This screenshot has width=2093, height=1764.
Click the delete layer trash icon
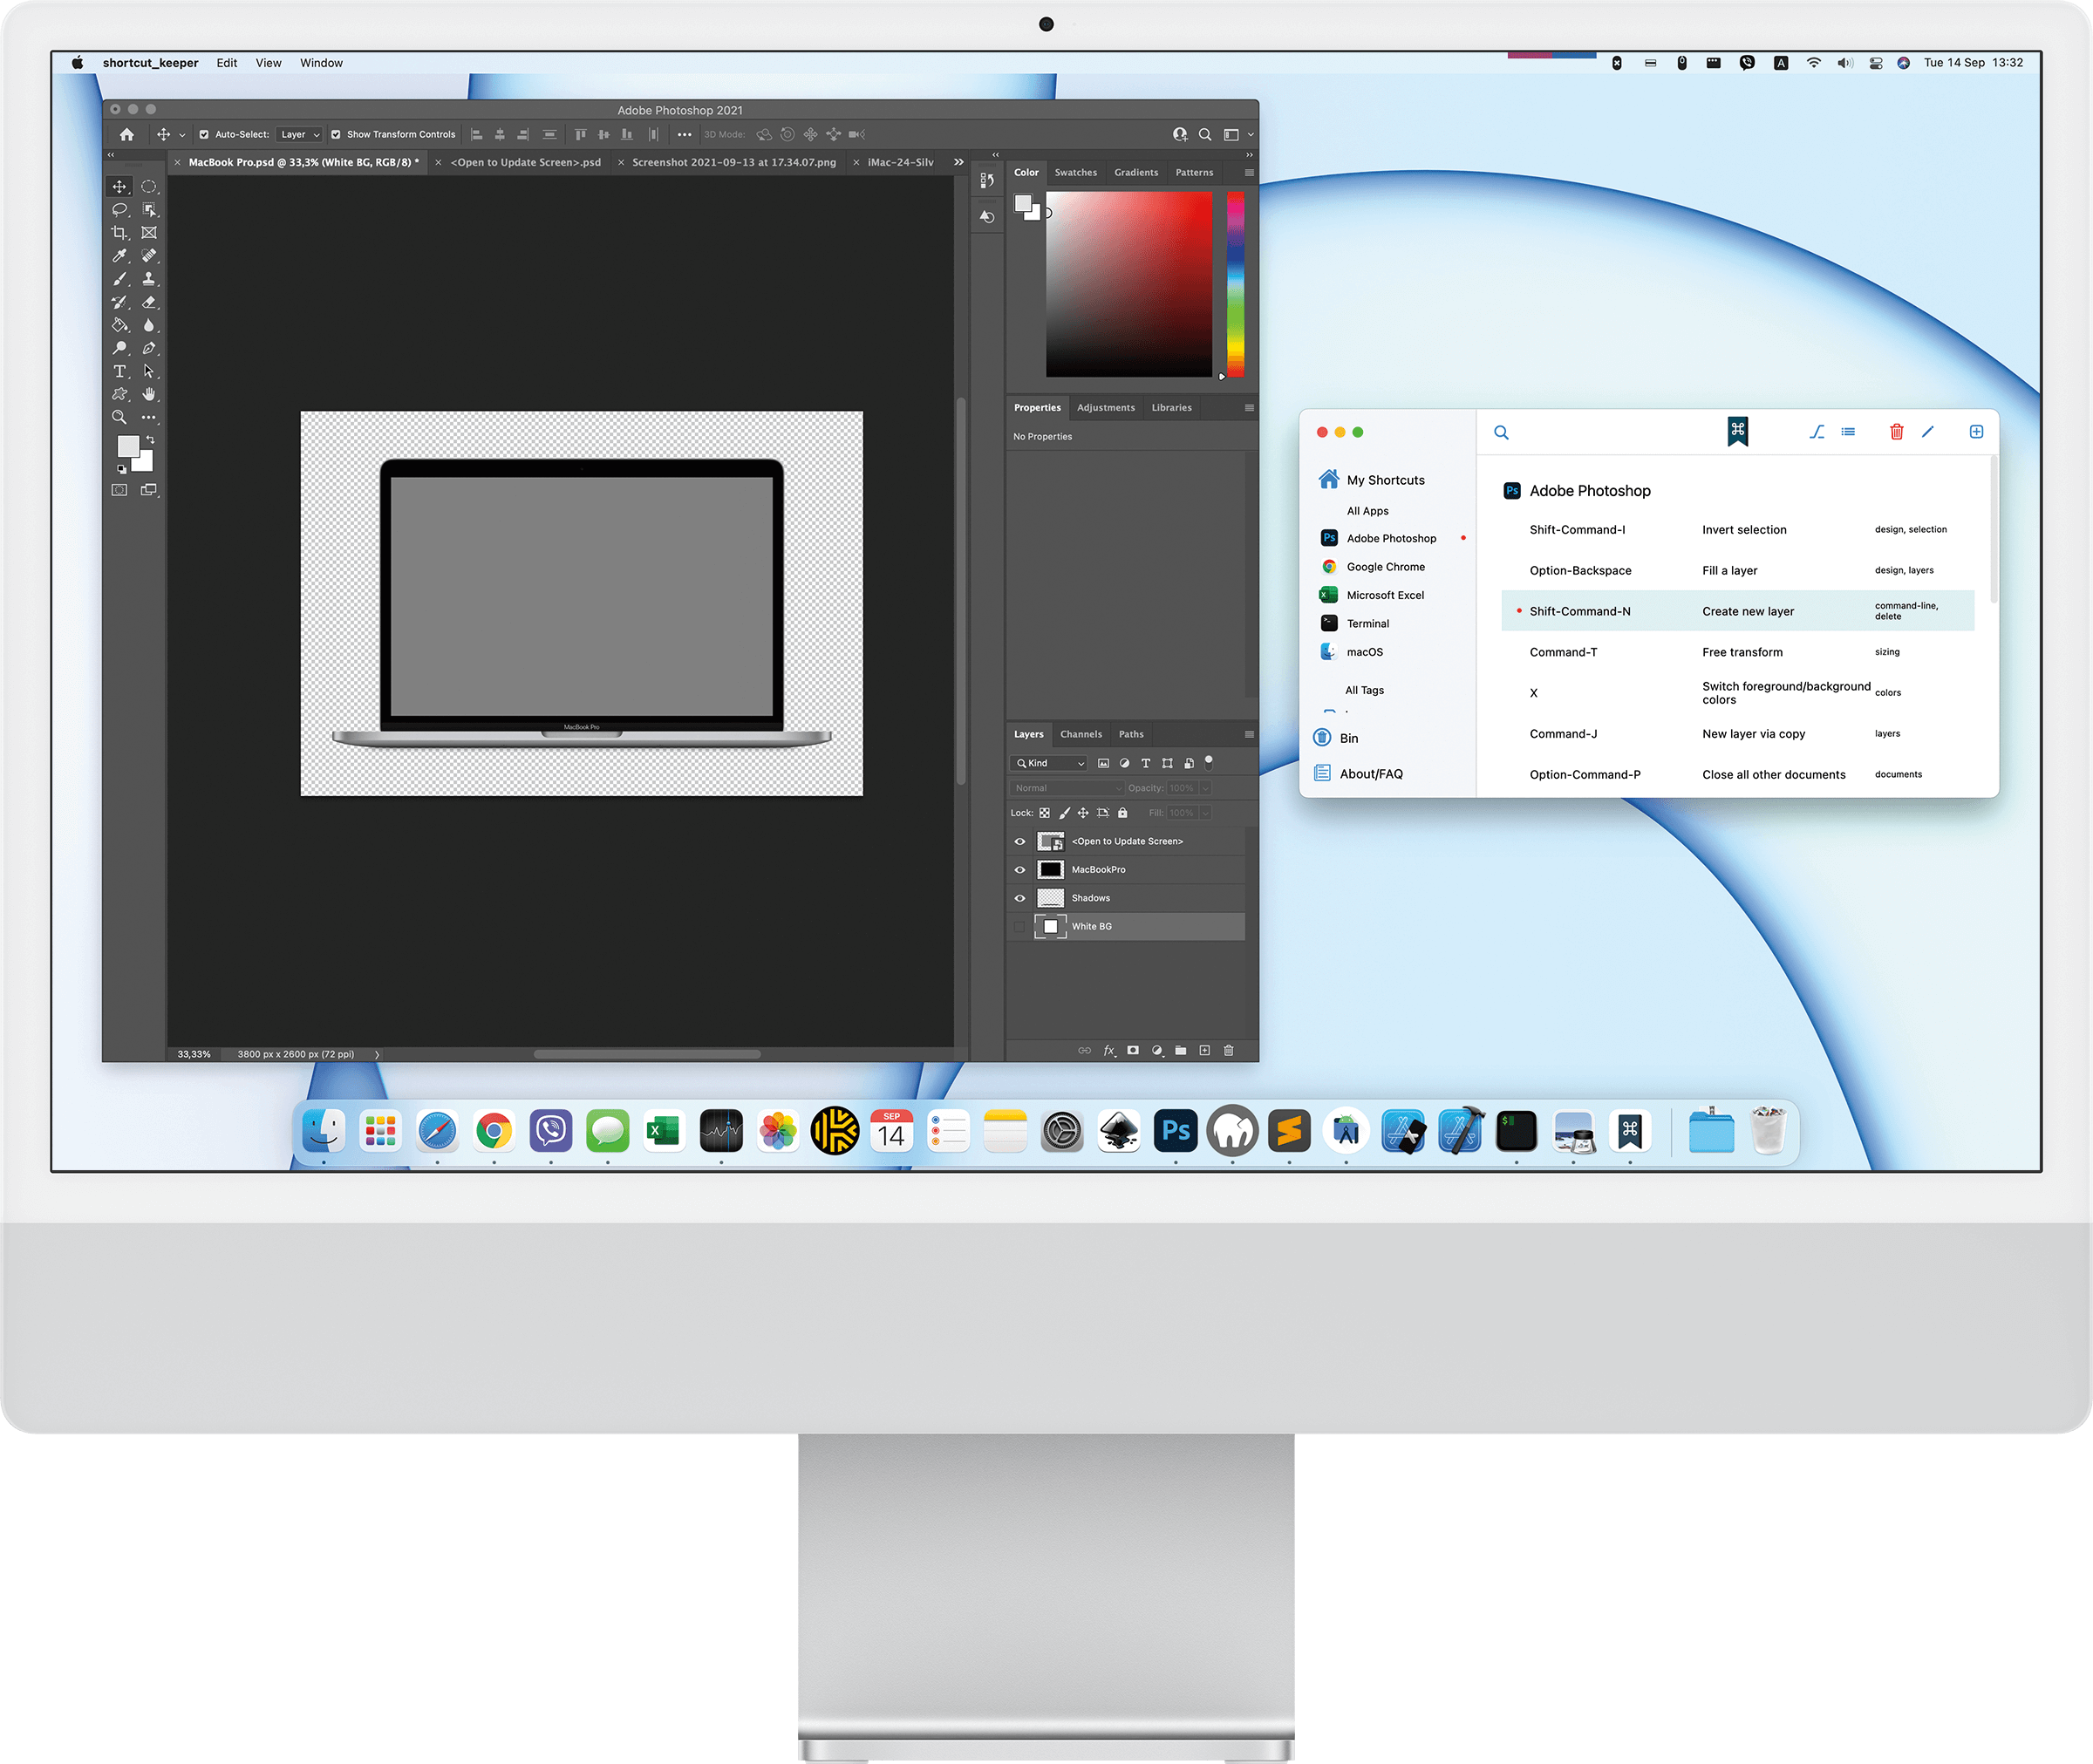[x=1228, y=1050]
